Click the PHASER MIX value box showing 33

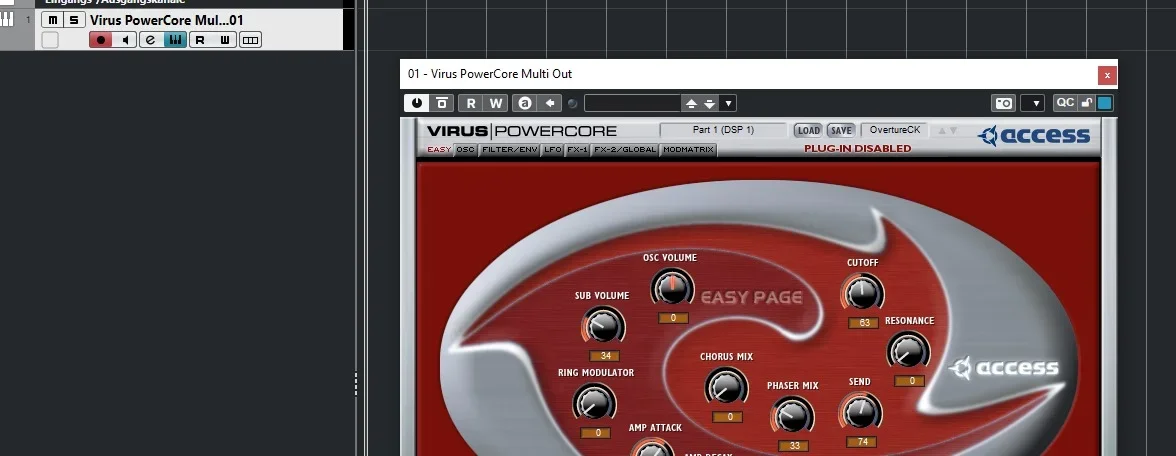click(x=794, y=446)
